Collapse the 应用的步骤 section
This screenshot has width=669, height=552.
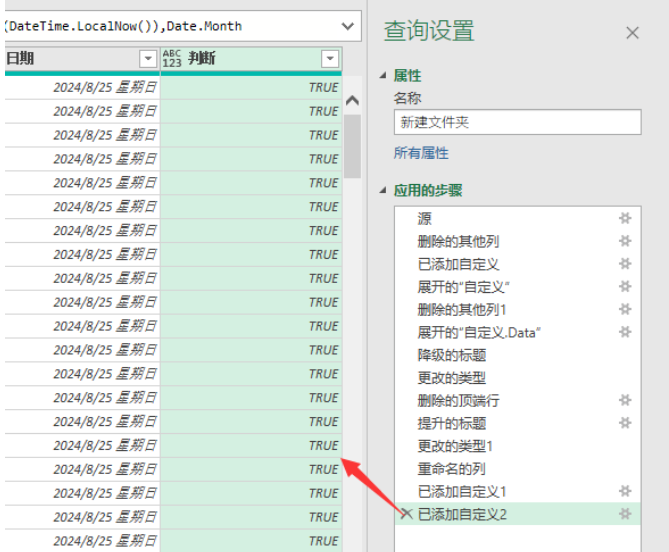pyautogui.click(x=383, y=190)
